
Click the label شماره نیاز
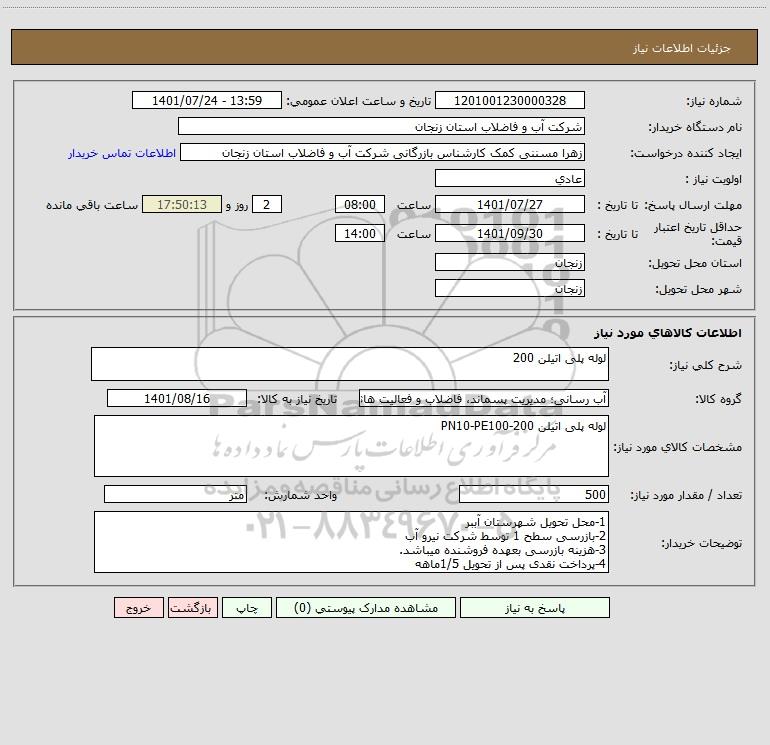pos(714,102)
